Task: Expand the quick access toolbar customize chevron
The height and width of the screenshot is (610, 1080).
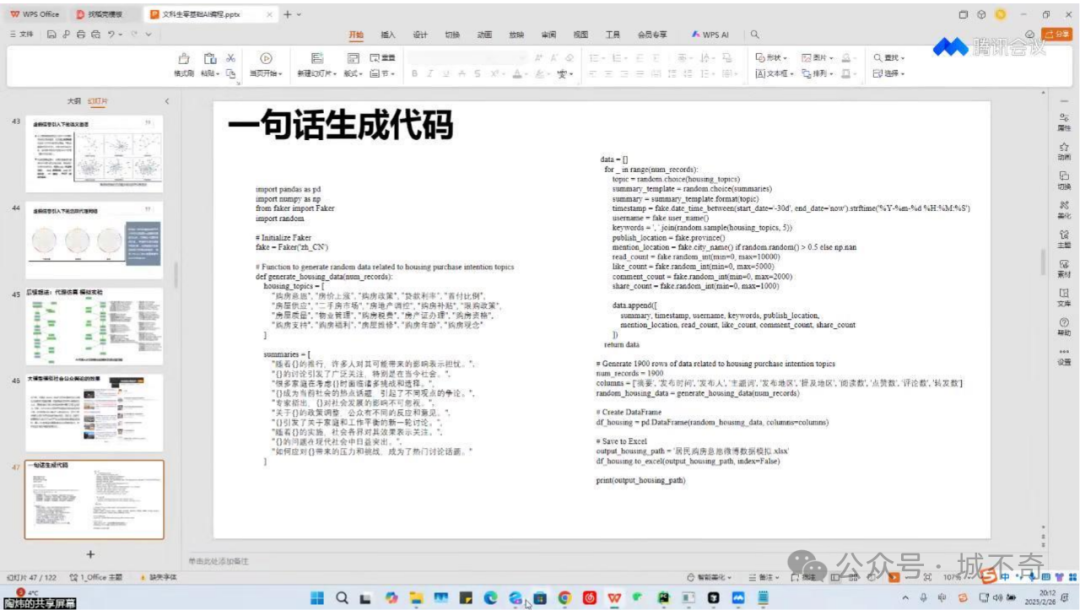Action: coord(148,34)
